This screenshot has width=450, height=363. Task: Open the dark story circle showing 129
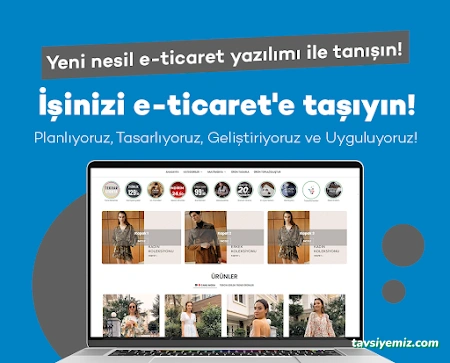(133, 190)
